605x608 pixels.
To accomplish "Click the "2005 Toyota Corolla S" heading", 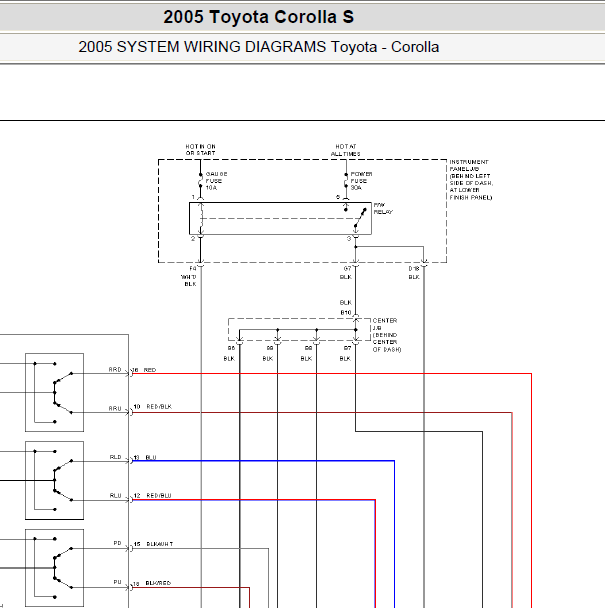I will point(258,17).
